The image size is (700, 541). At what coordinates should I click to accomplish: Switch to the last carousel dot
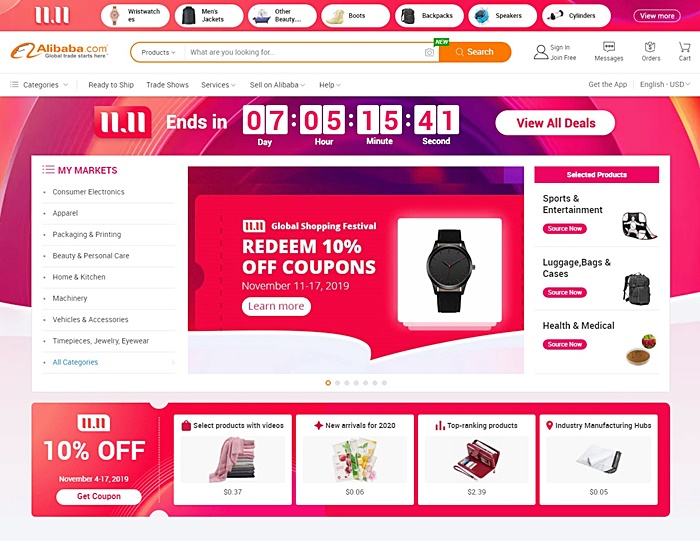[384, 383]
